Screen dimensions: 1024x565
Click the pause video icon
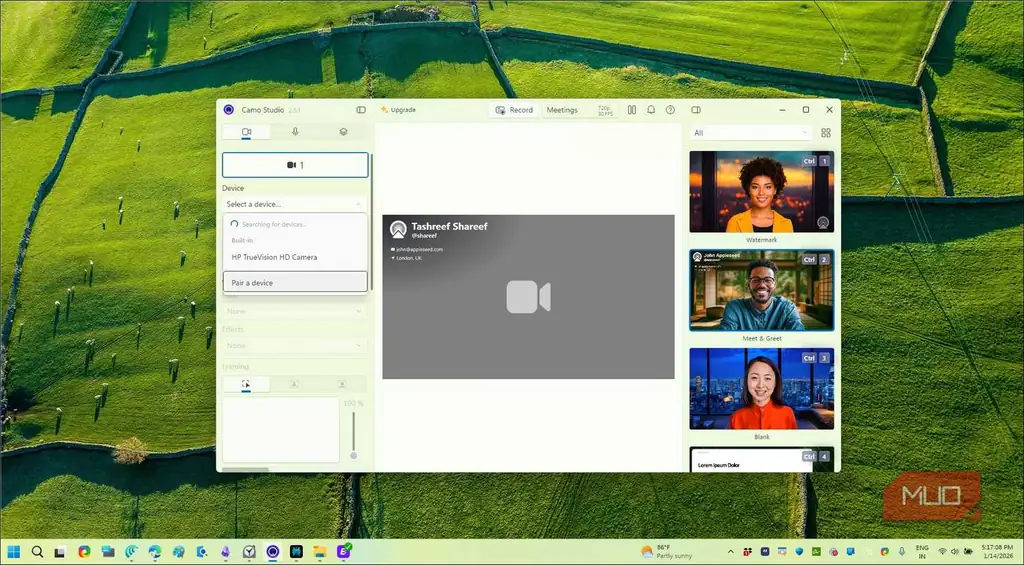pyautogui.click(x=632, y=110)
